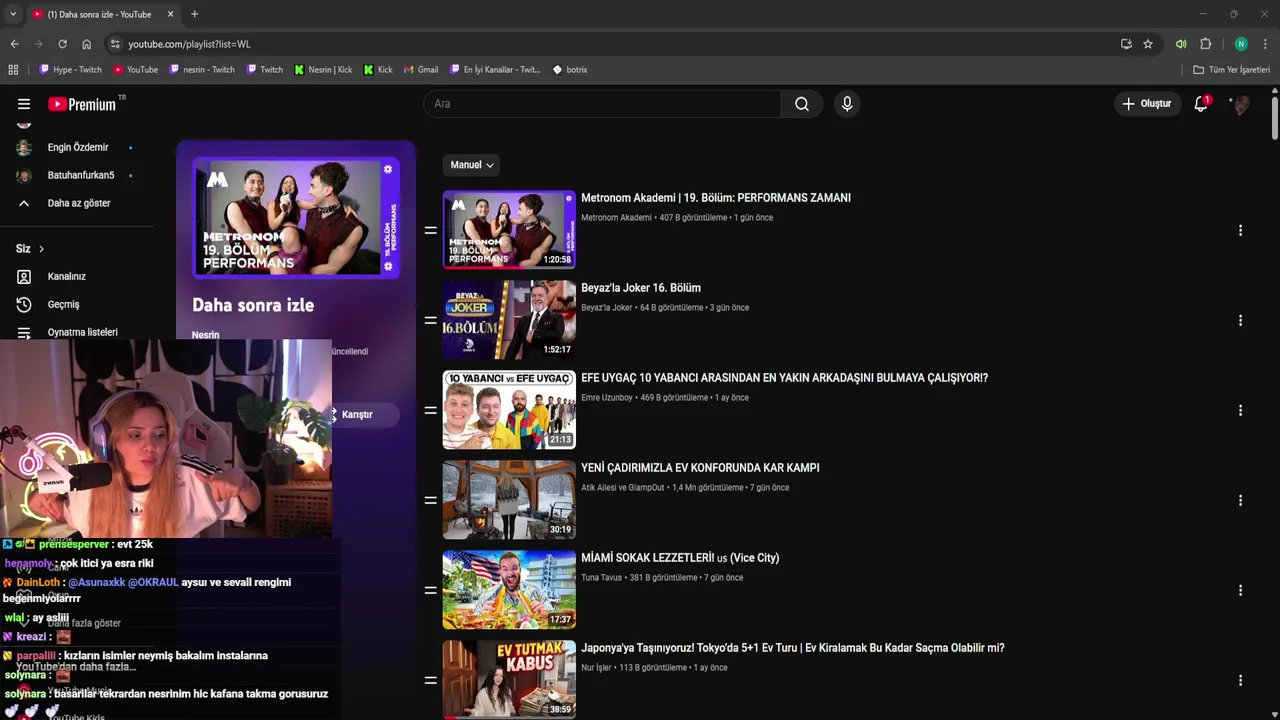Image resolution: width=1280 pixels, height=720 pixels.
Task: Open Chrome profile N avatar
Action: [1241, 44]
